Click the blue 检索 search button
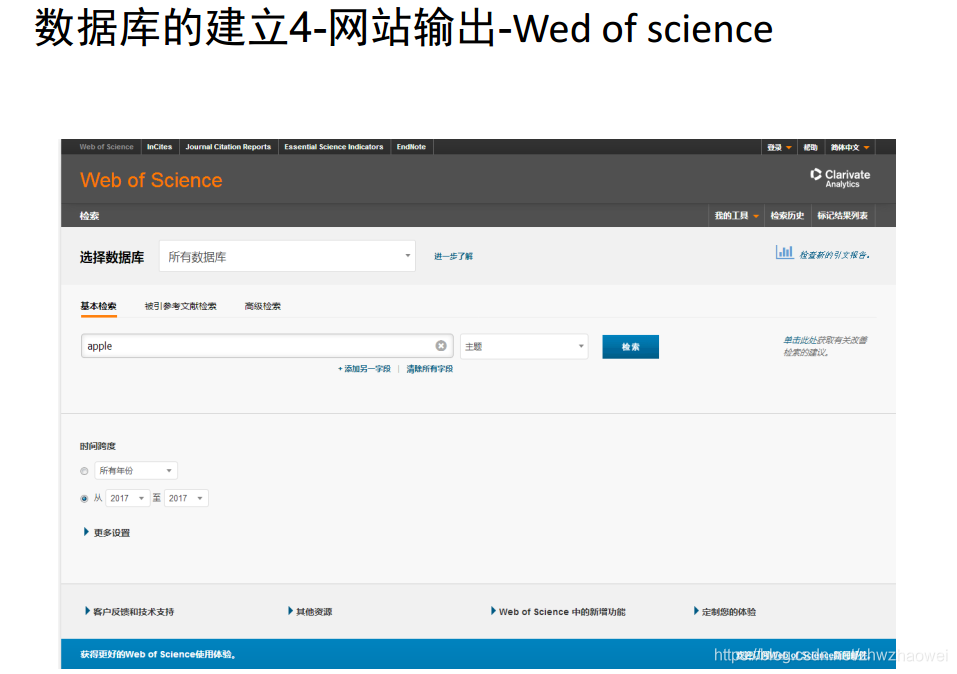The image size is (957, 674). click(x=630, y=347)
